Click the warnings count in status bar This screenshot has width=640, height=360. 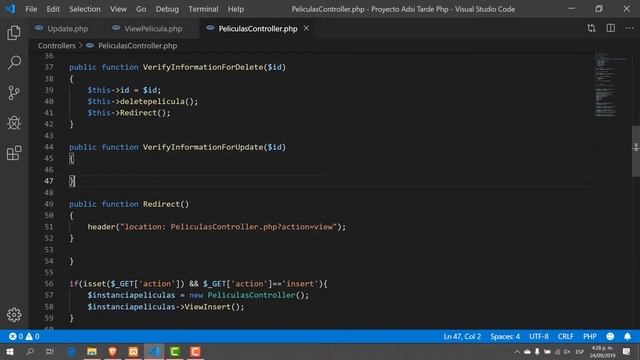click(33, 336)
